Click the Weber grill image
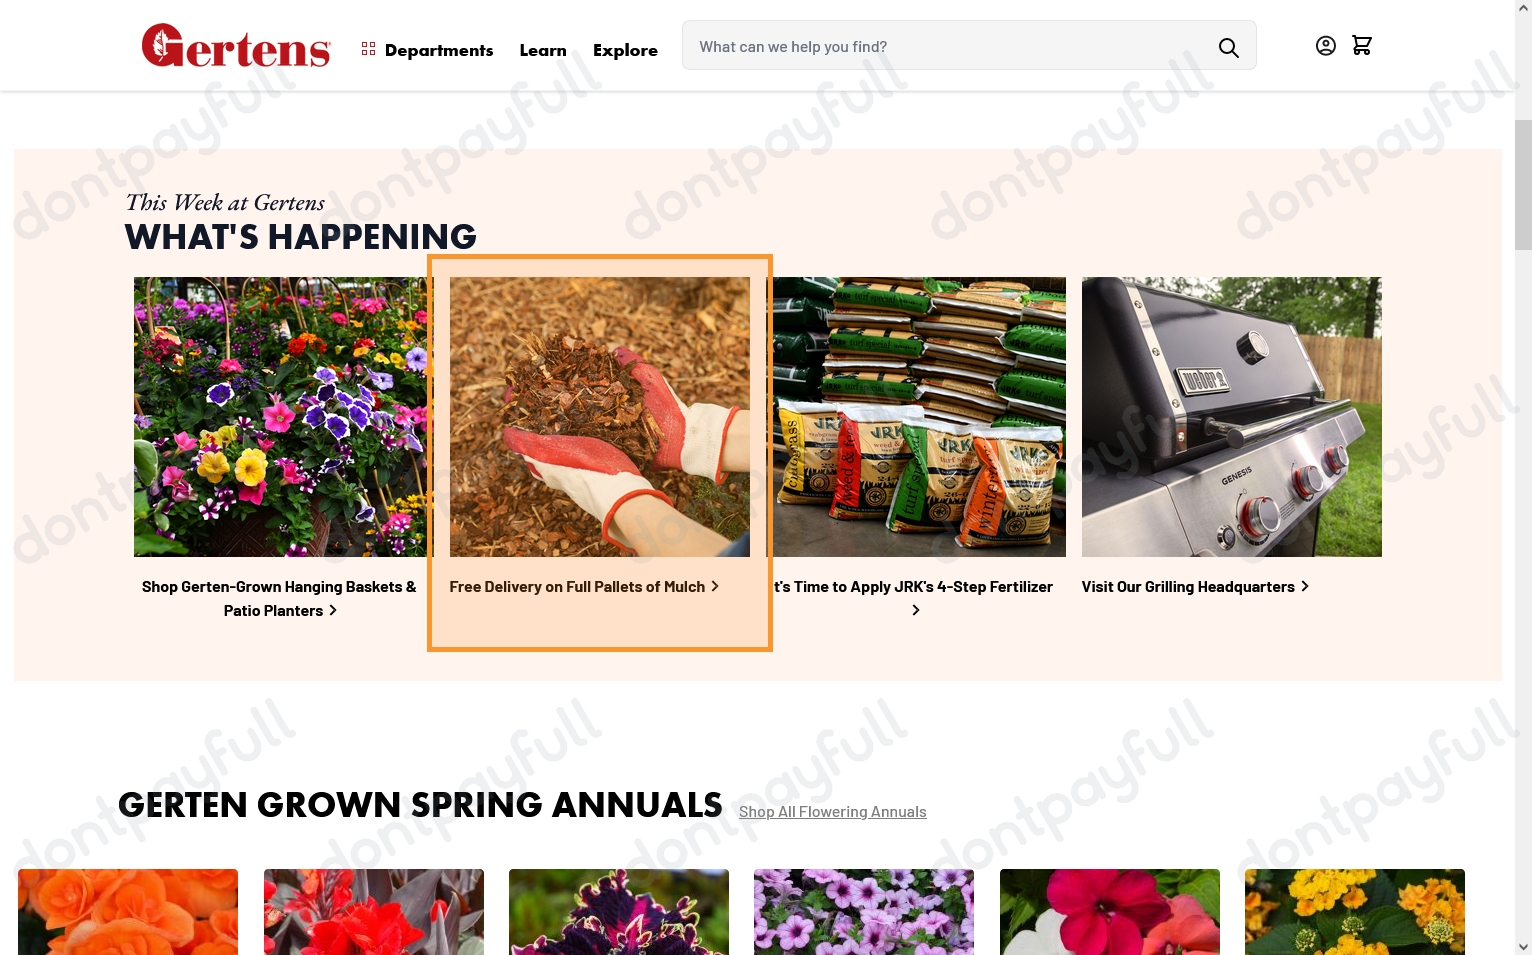1532x955 pixels. pos(1231,416)
